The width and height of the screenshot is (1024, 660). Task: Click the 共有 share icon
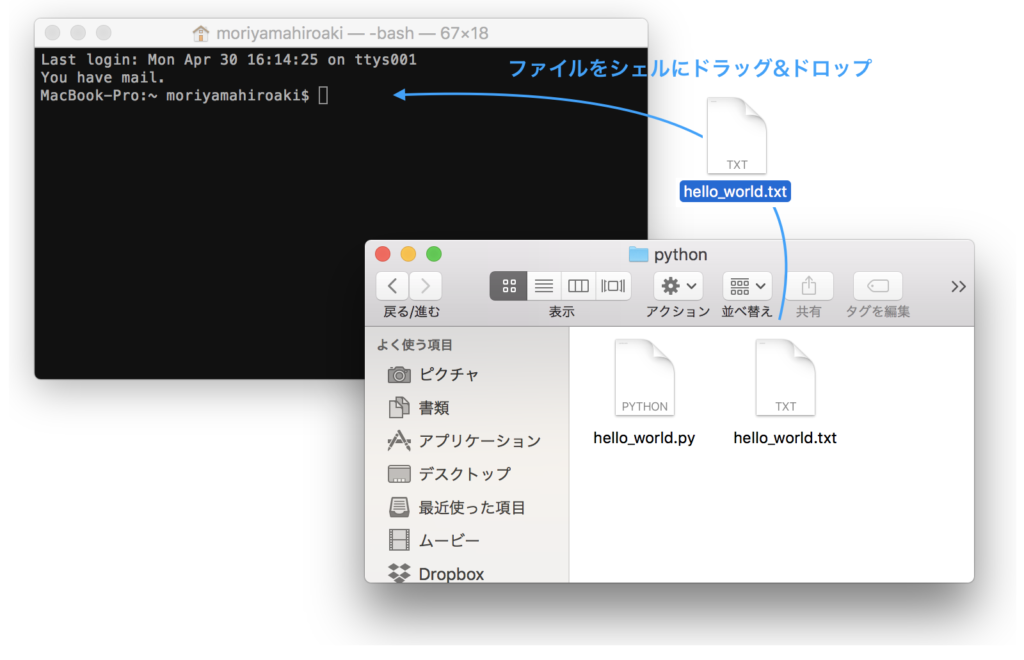[x=810, y=285]
